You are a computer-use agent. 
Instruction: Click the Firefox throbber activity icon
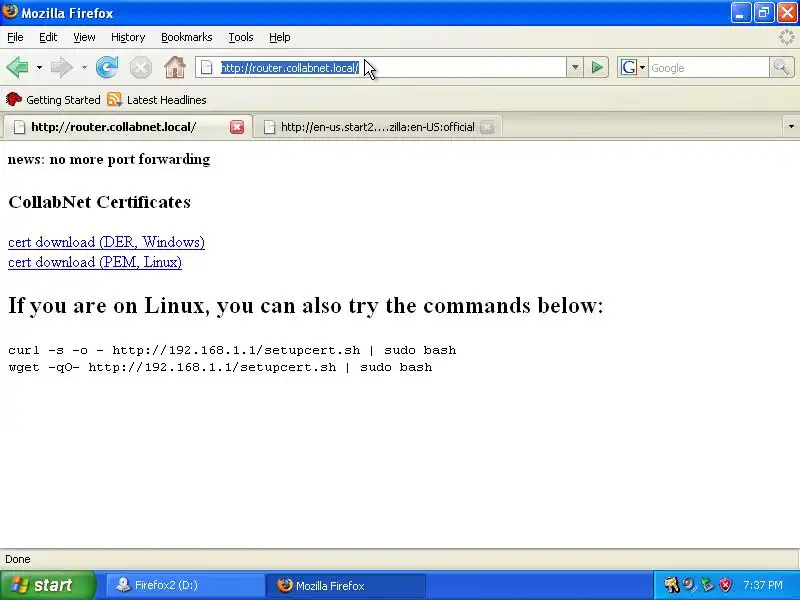tap(786, 37)
